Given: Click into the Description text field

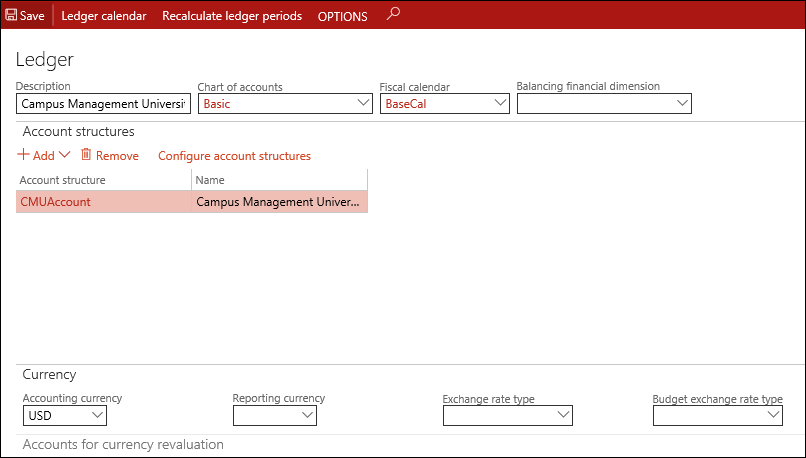Looking at the screenshot, I should coord(103,103).
